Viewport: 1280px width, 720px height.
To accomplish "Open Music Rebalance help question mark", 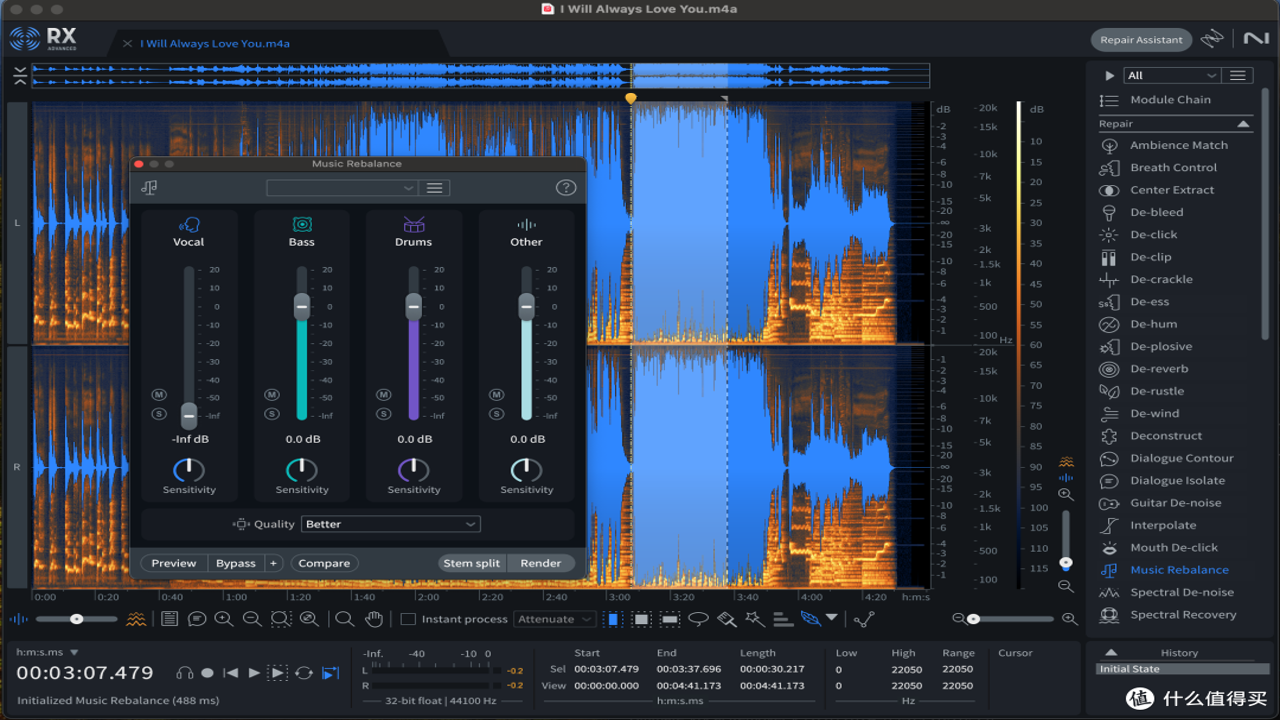I will pyautogui.click(x=565, y=187).
